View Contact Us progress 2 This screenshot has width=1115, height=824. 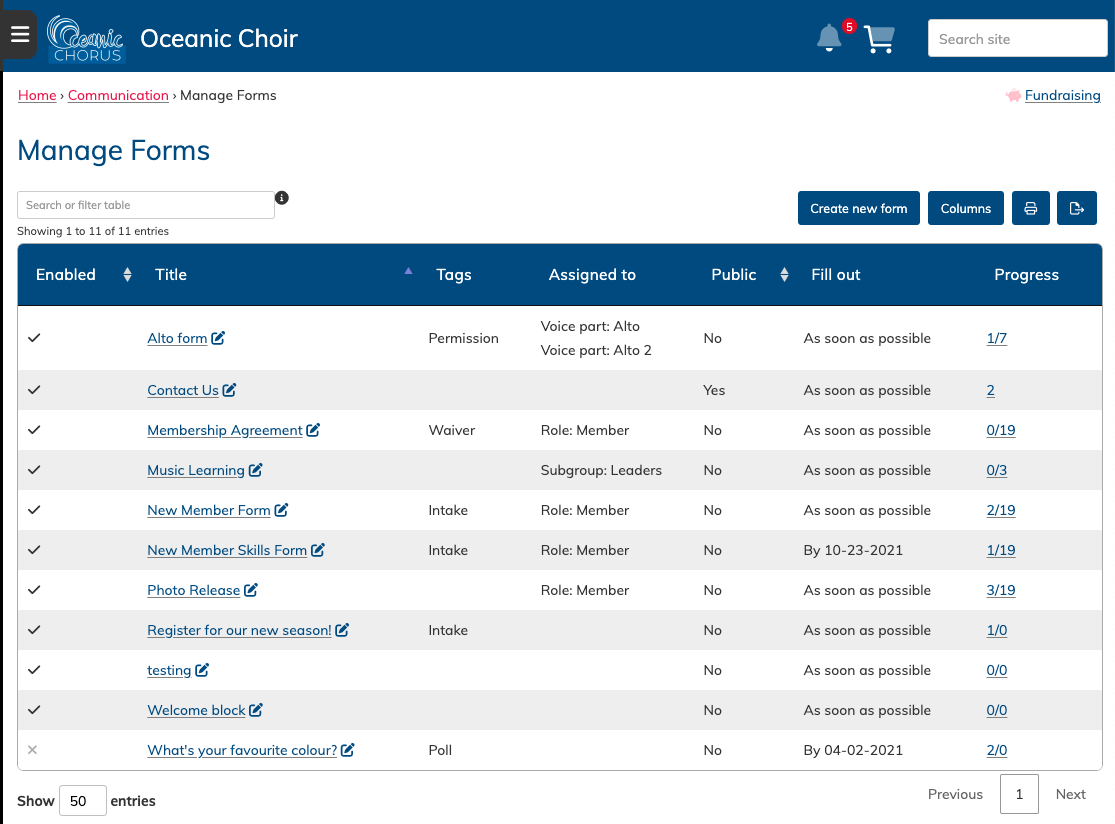[x=991, y=390]
